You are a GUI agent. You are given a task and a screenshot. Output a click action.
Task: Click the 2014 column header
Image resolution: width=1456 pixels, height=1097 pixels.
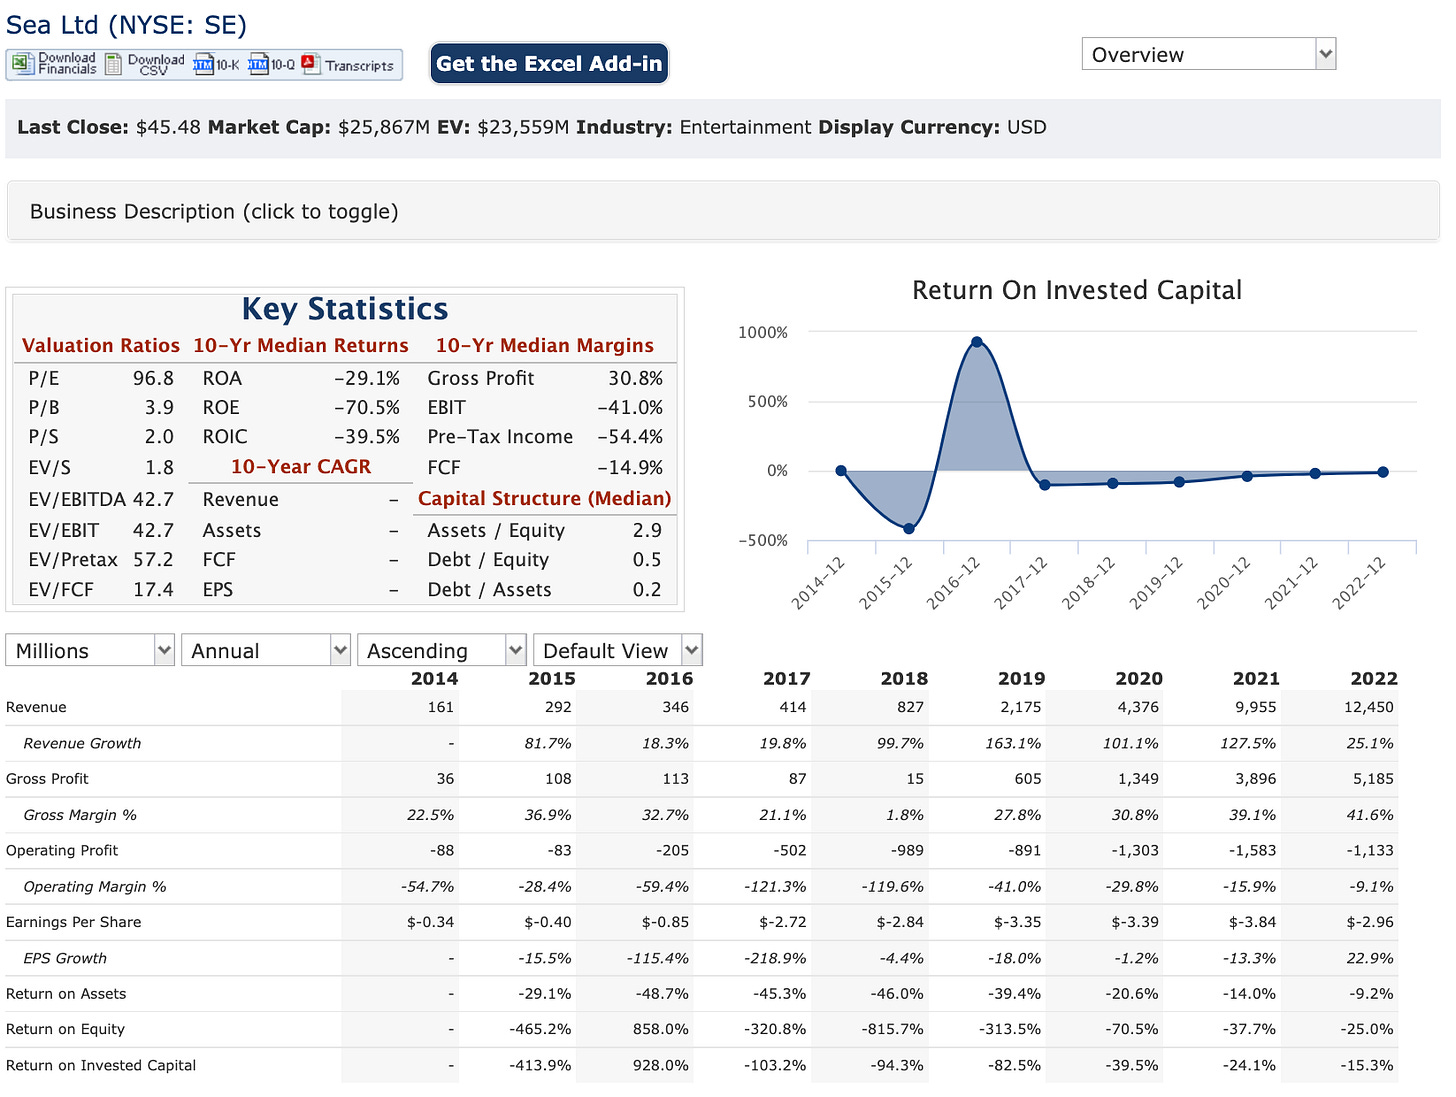point(434,678)
